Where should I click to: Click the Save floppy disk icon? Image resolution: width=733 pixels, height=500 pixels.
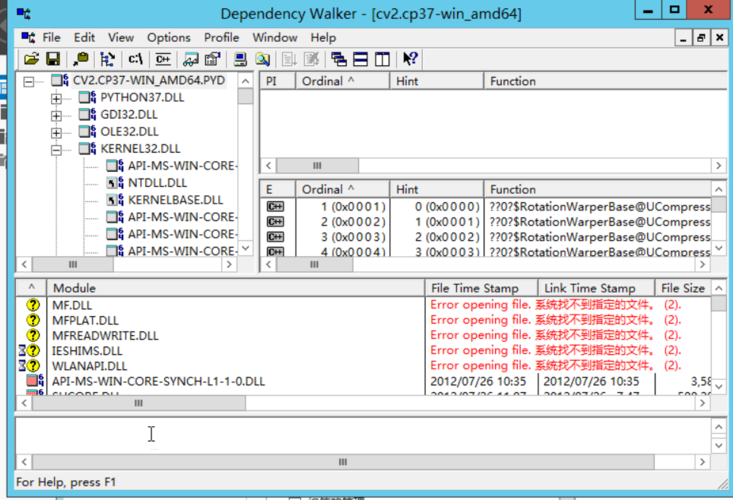[53, 59]
